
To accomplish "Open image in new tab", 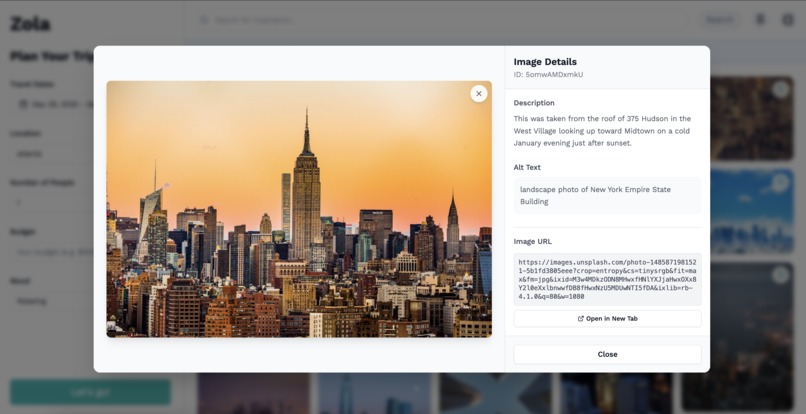I will [x=607, y=318].
